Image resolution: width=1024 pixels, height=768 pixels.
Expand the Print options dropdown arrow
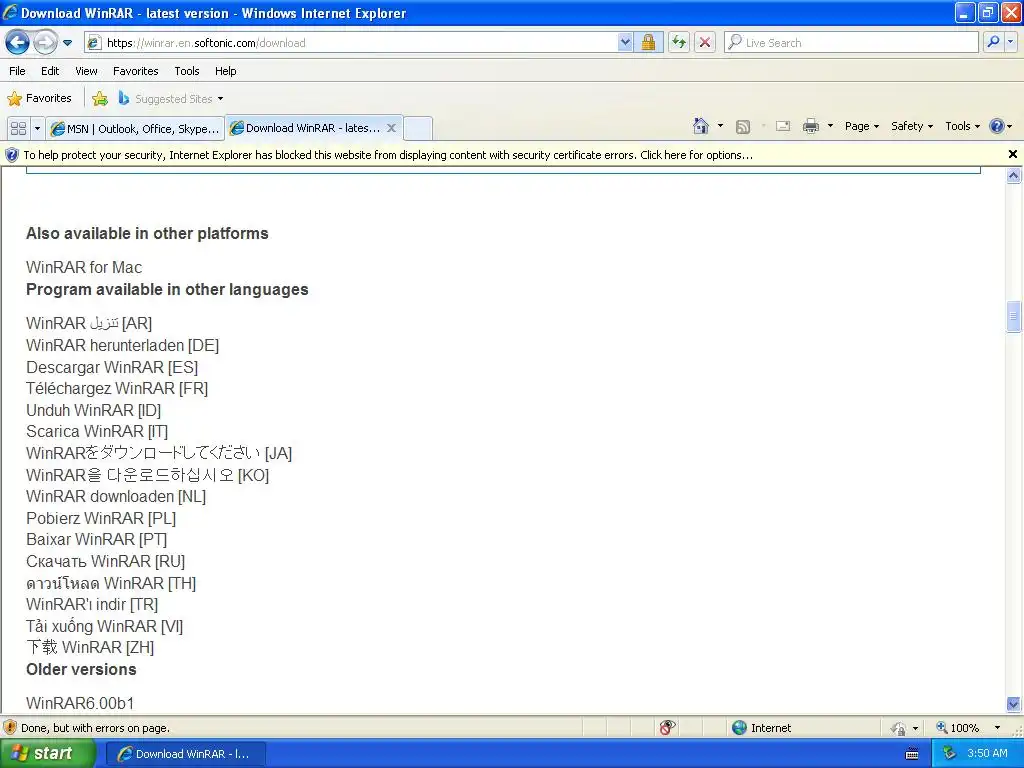pos(830,126)
